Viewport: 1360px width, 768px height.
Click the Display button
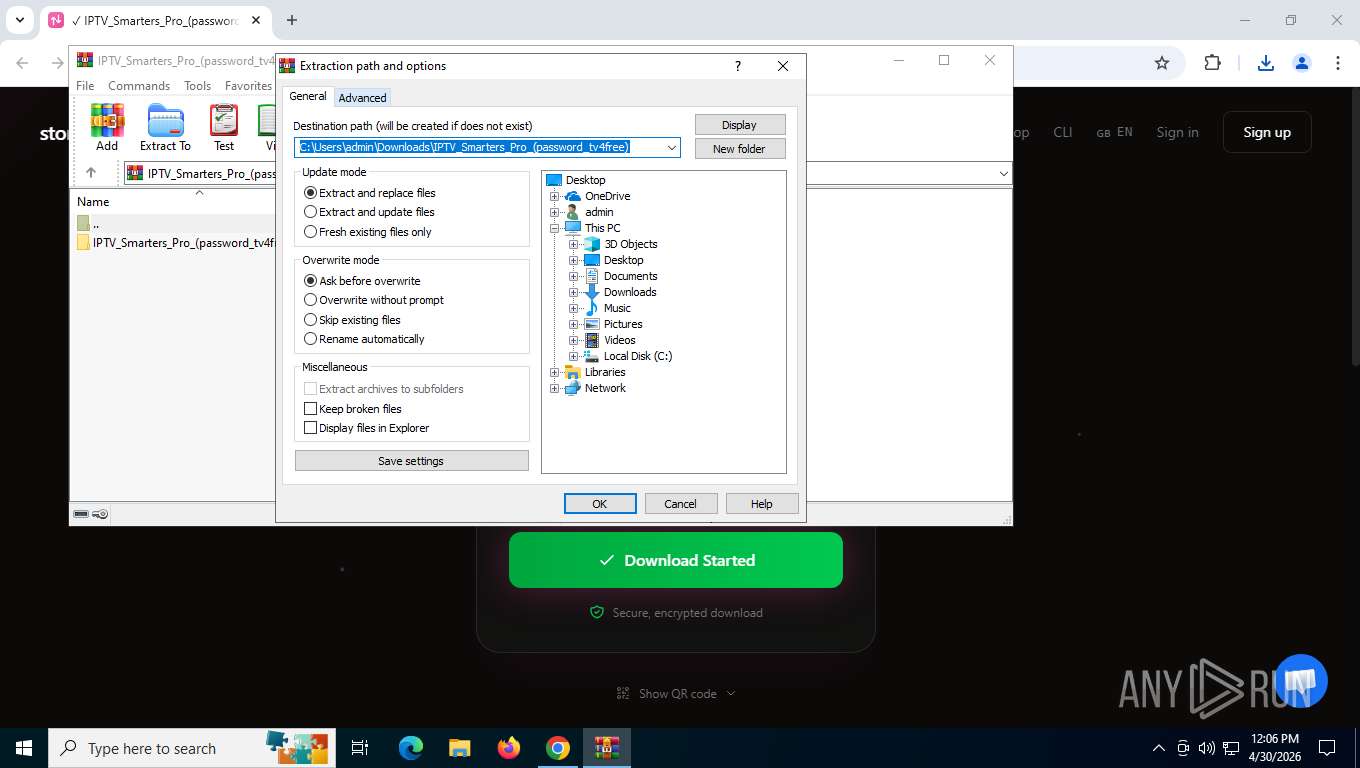point(740,125)
